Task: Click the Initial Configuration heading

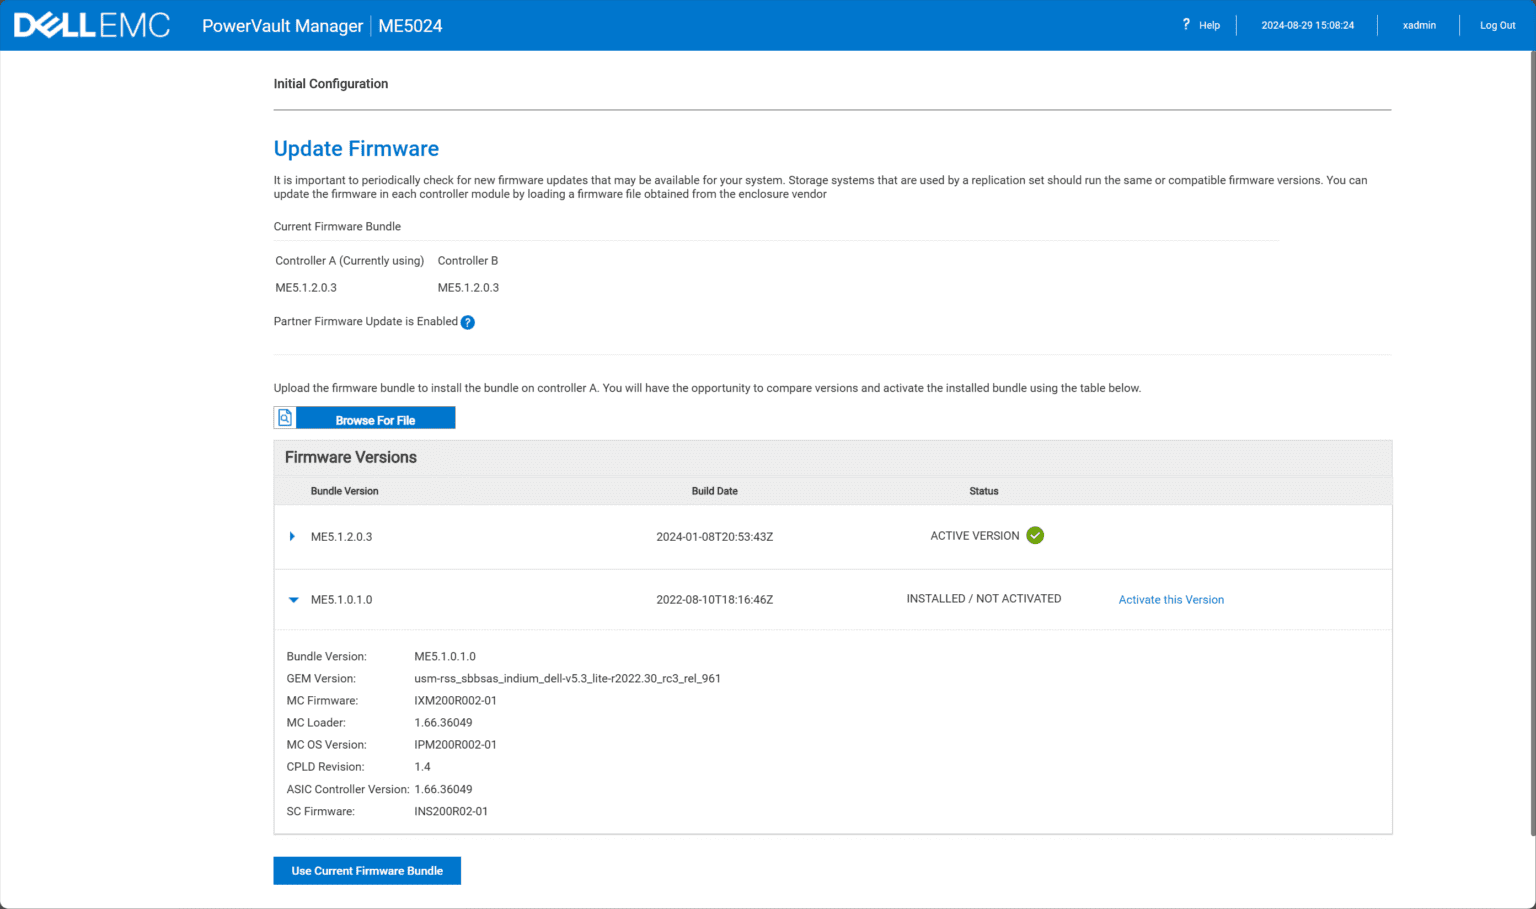Action: pyautogui.click(x=330, y=84)
